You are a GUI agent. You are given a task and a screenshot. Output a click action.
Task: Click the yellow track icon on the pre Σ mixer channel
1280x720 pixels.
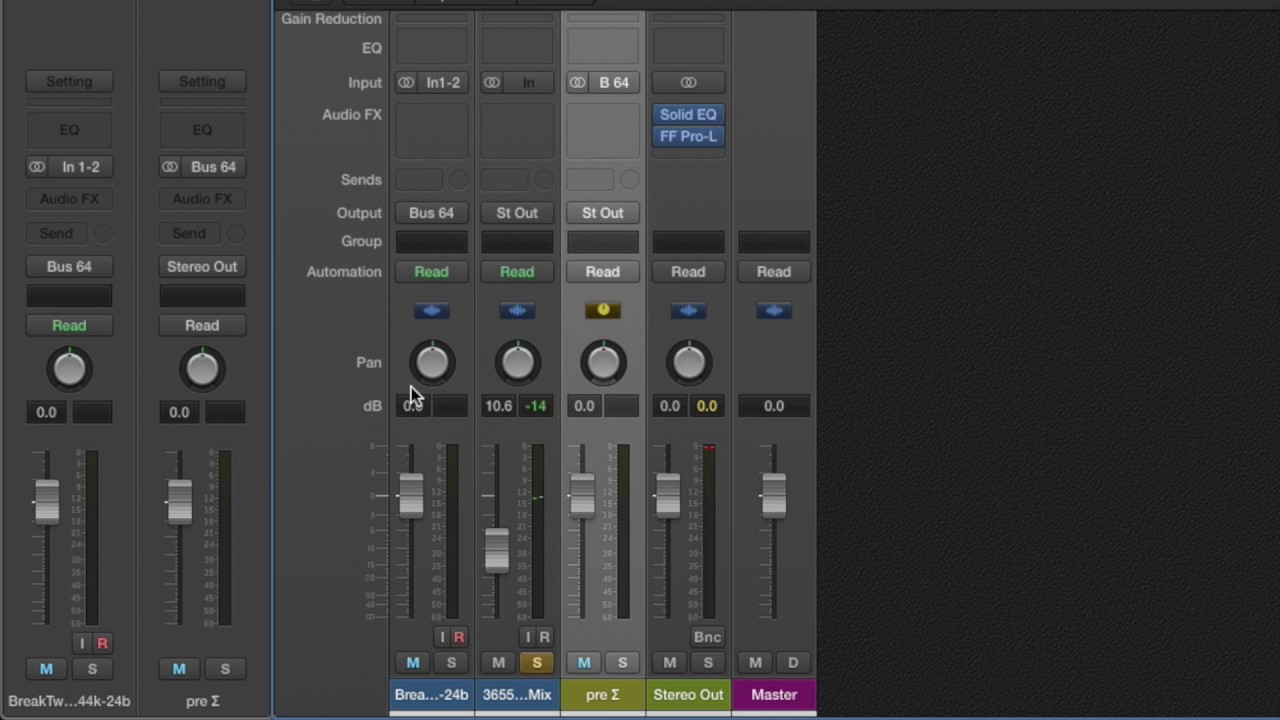[603, 311]
